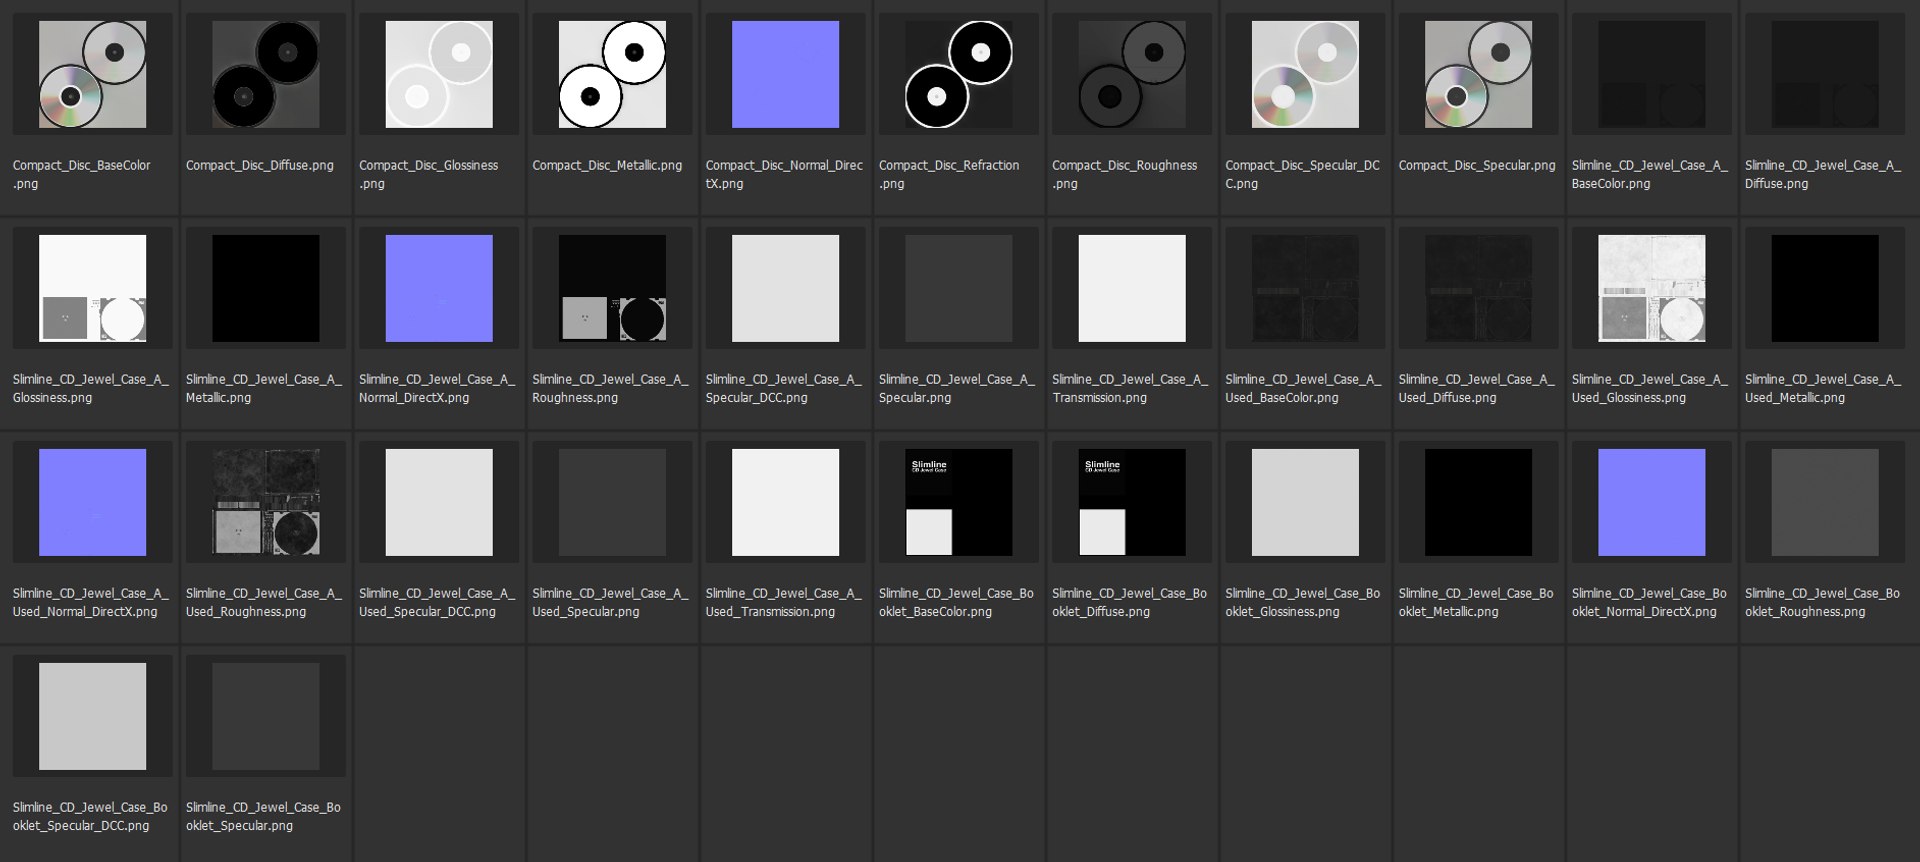The height and width of the screenshot is (862, 1920).
Task: Click the label Slimline_CD_Jewel_Case_Booklet_Metallic.png
Action: click(1476, 602)
